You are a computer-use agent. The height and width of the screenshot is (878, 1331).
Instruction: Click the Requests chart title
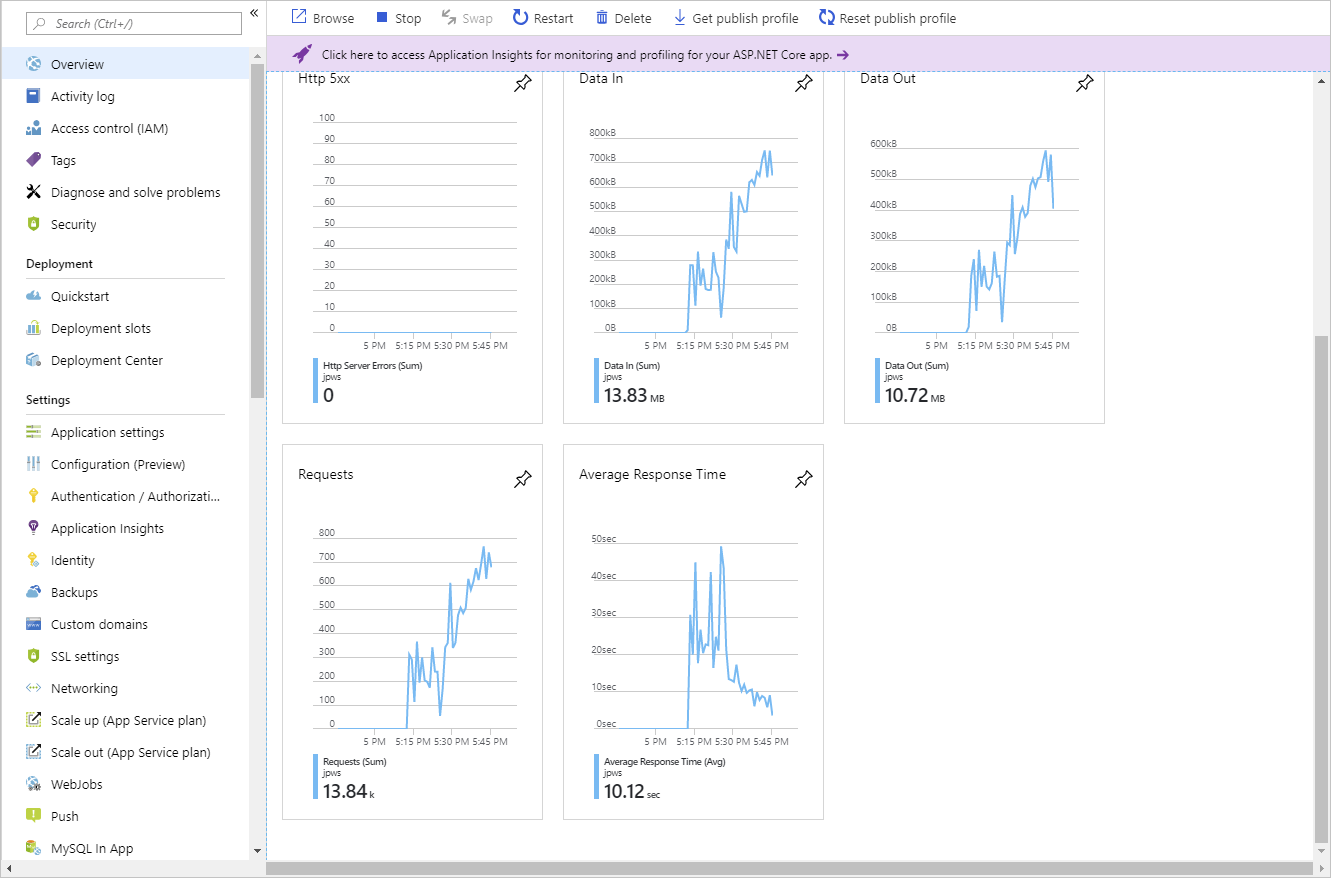point(326,474)
